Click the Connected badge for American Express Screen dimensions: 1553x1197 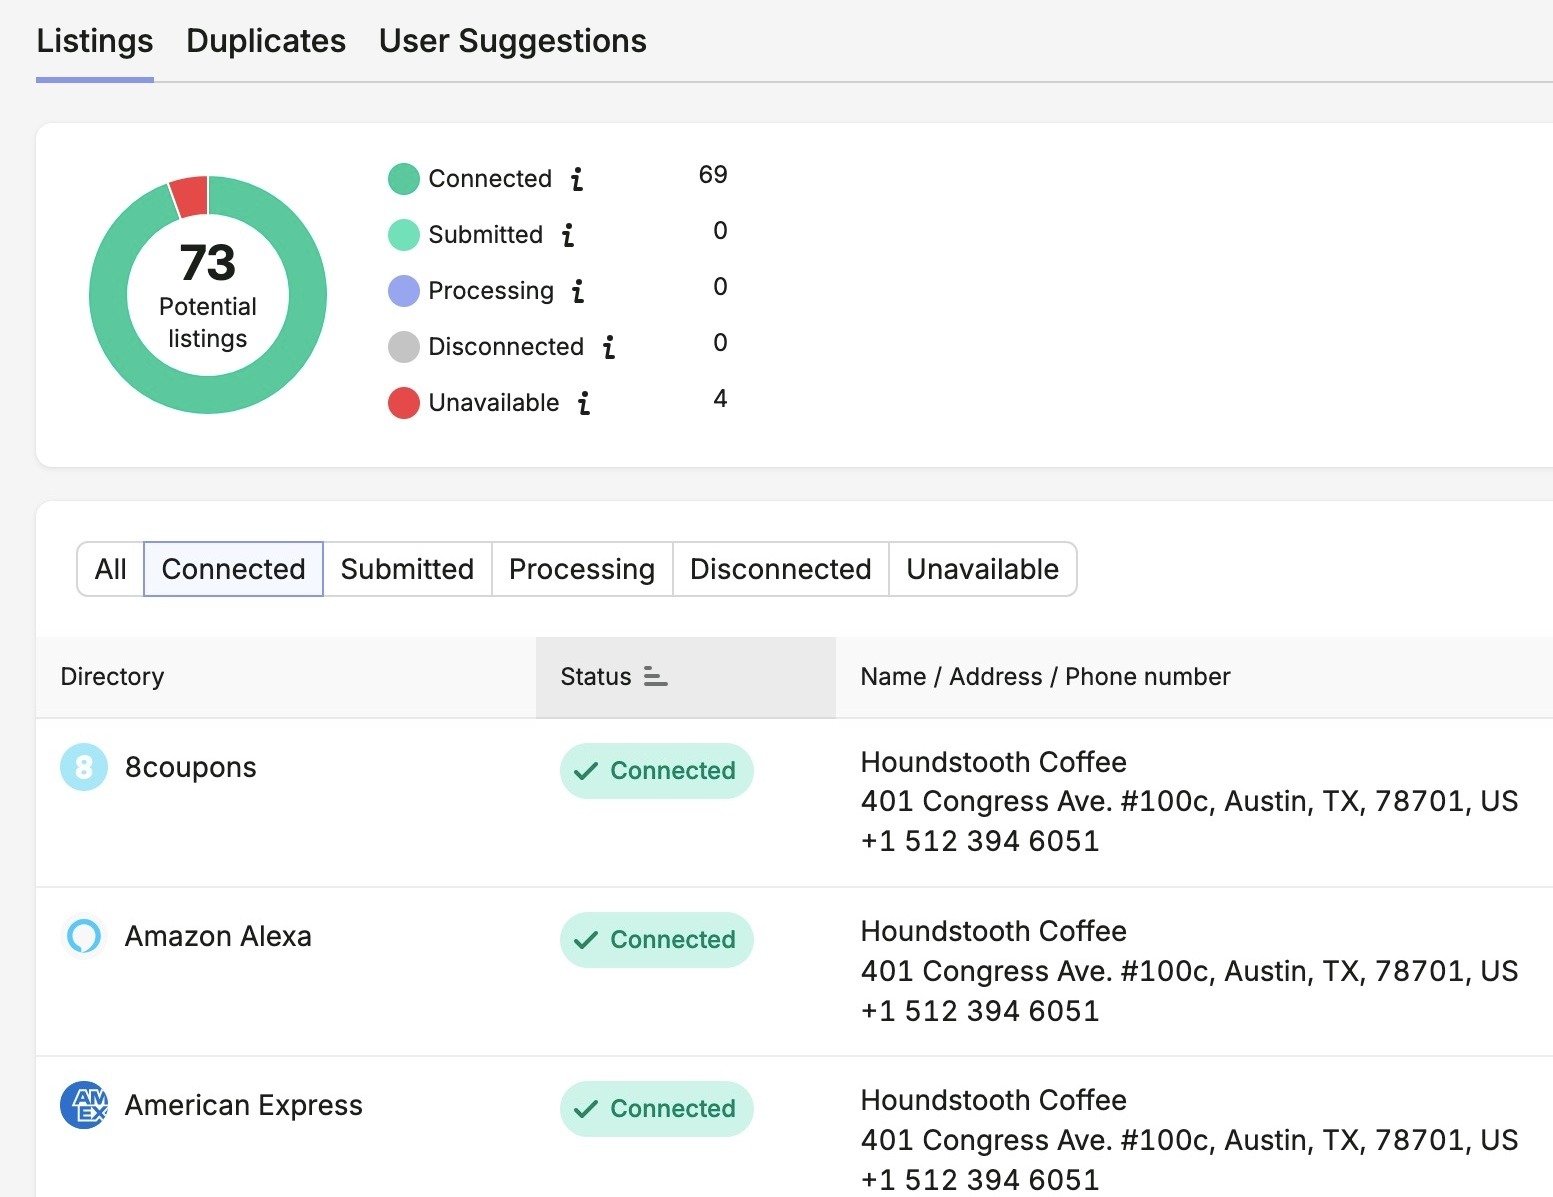point(657,1109)
